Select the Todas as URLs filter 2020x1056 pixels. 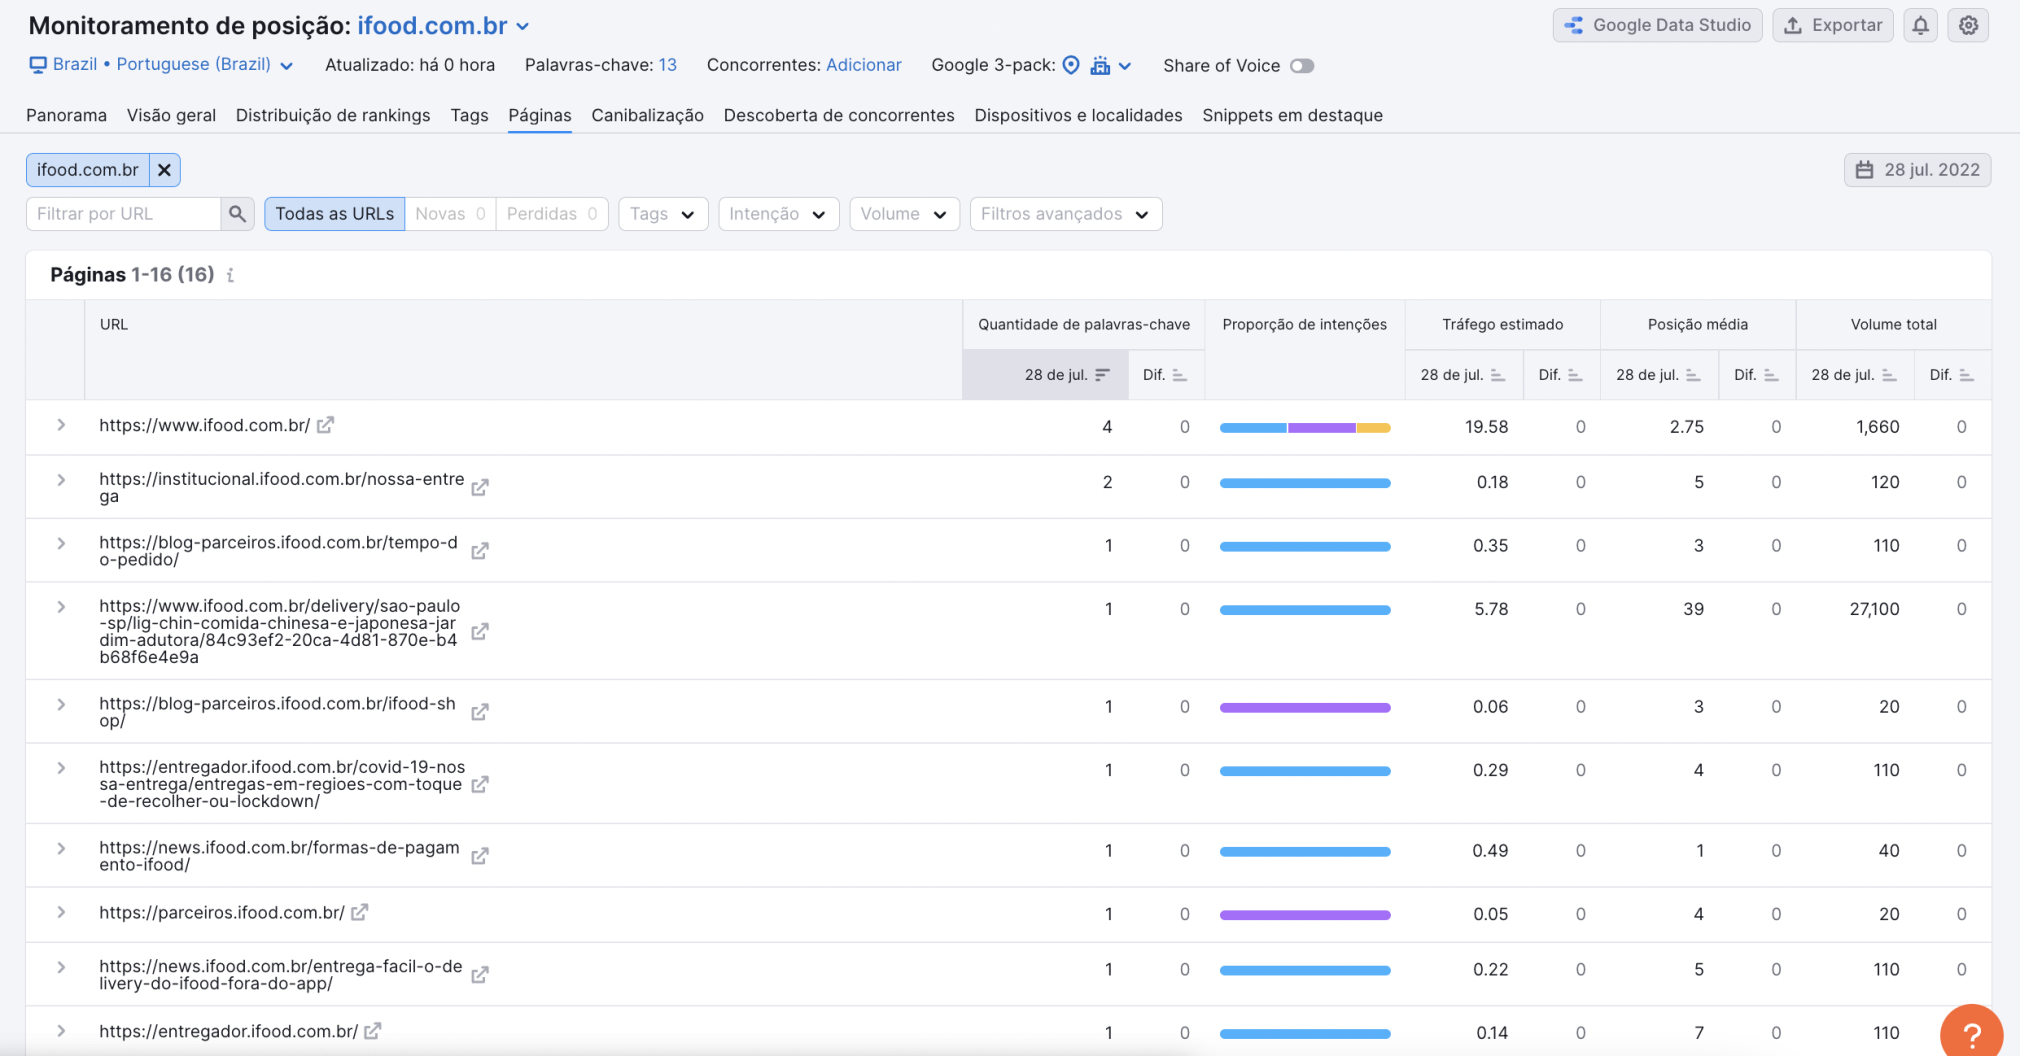pos(335,214)
